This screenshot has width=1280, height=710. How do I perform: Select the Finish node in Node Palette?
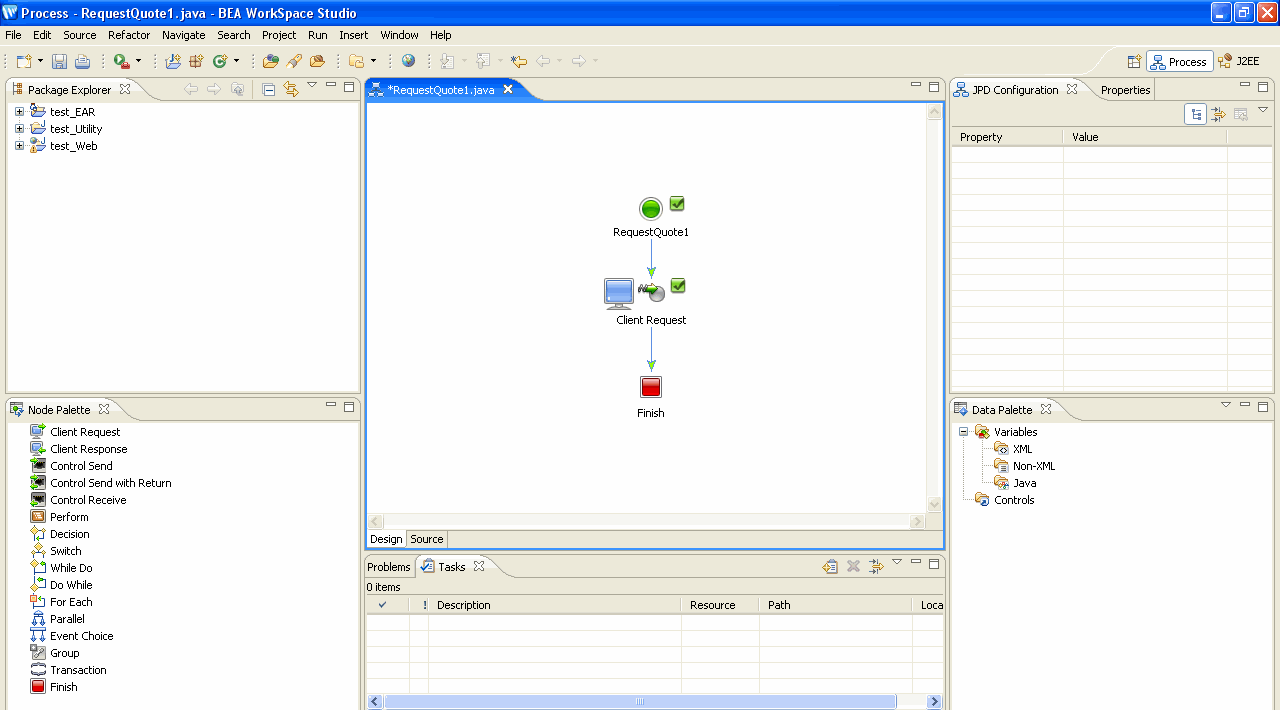63,686
